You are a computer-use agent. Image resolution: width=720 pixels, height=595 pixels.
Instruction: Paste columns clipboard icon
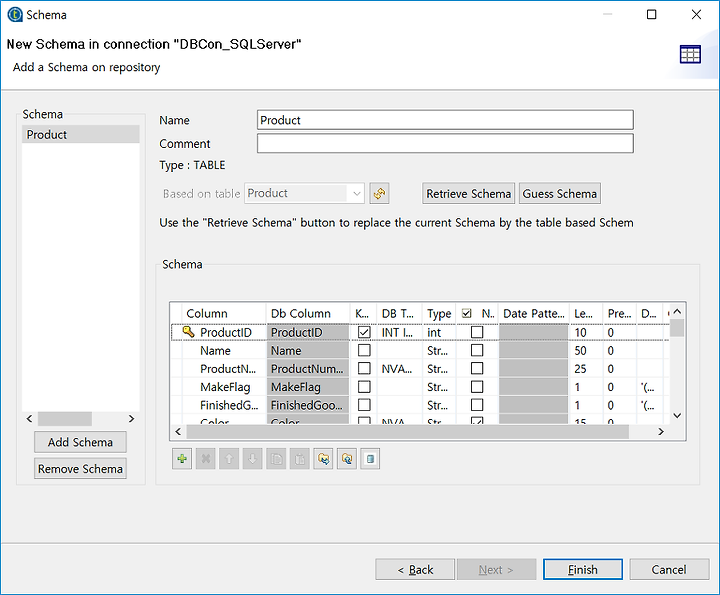coord(300,459)
